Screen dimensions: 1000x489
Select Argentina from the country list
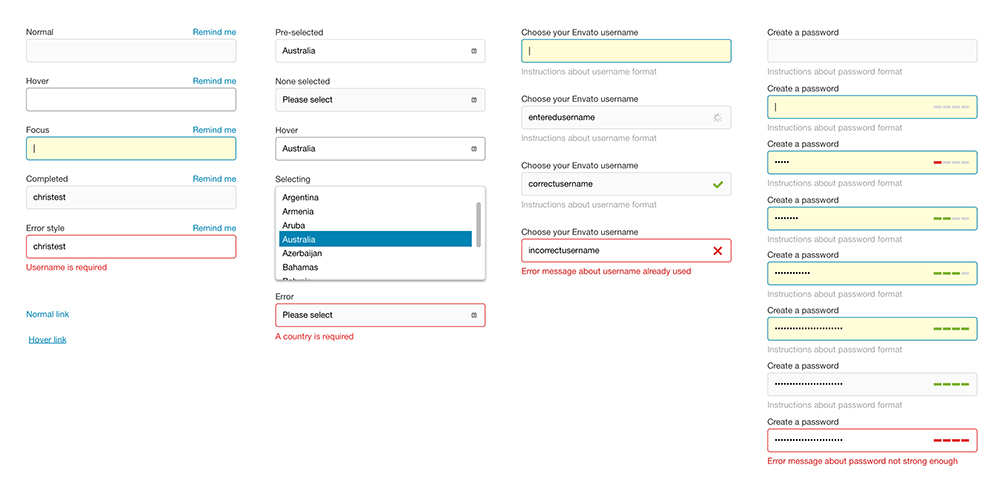(x=301, y=198)
